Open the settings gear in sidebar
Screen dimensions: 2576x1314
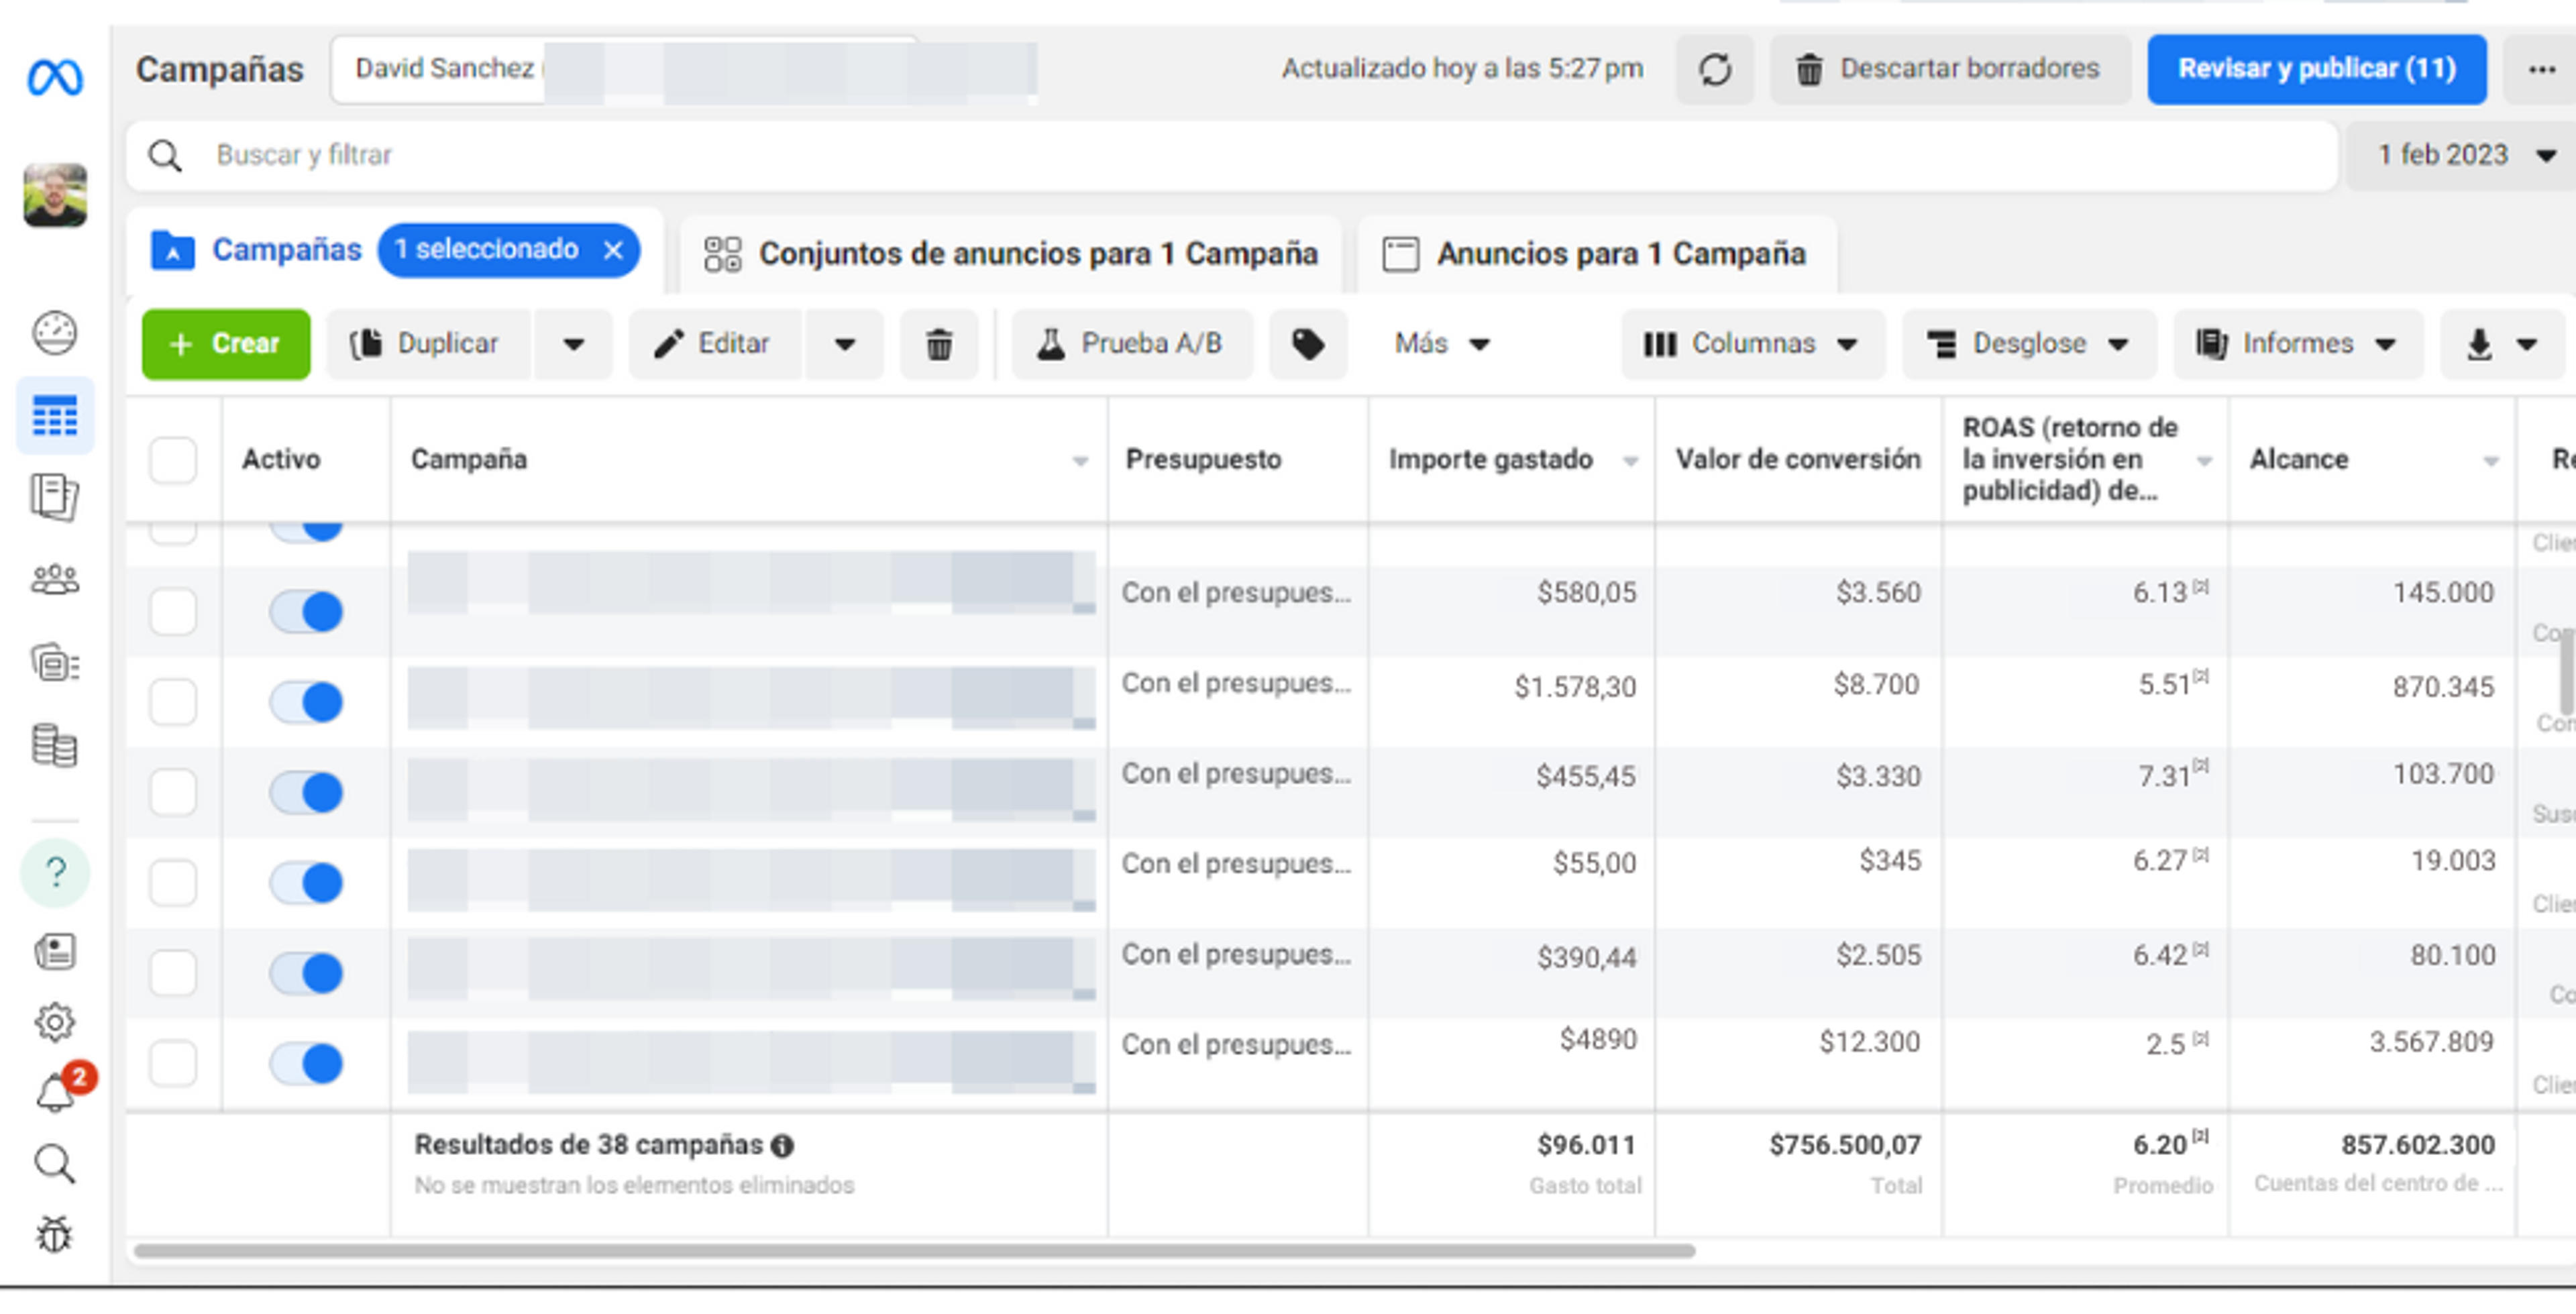55,1021
